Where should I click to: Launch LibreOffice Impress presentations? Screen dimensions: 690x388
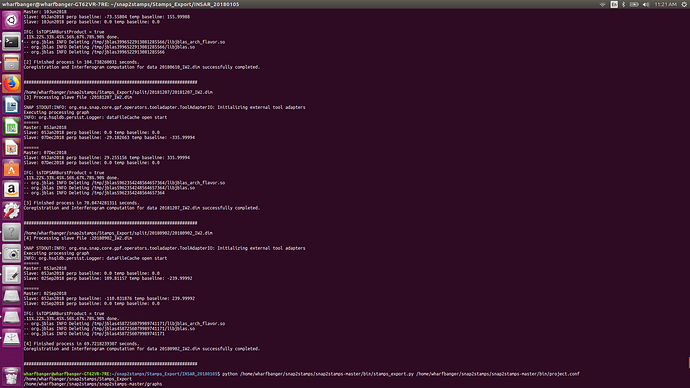11,147
